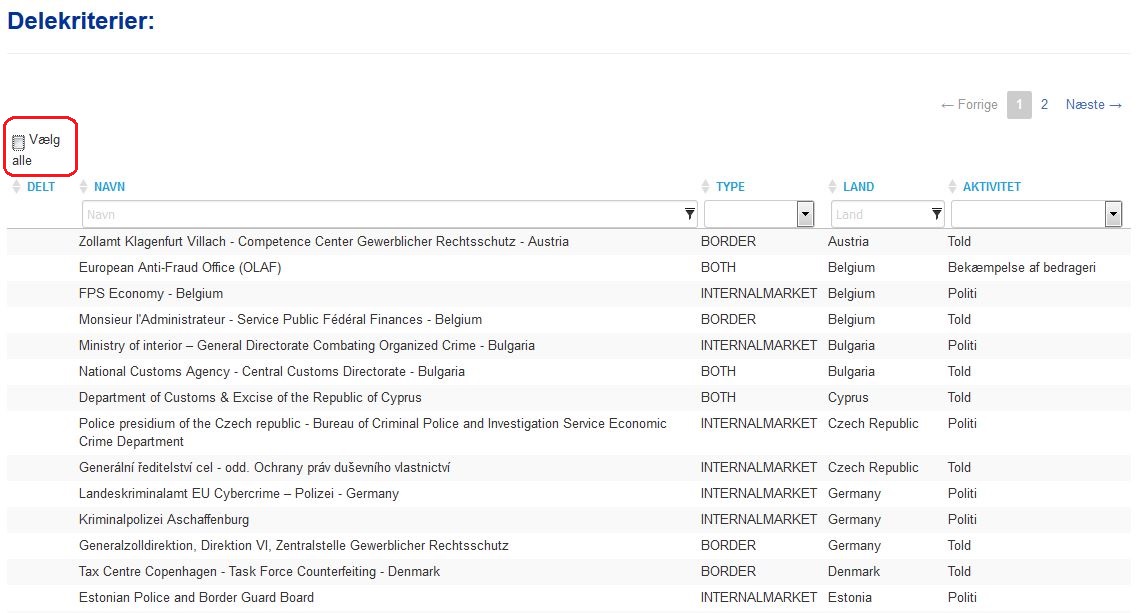Click the sort arrows beside NAVN header
Screen dimensions: 1140x613
(84, 187)
